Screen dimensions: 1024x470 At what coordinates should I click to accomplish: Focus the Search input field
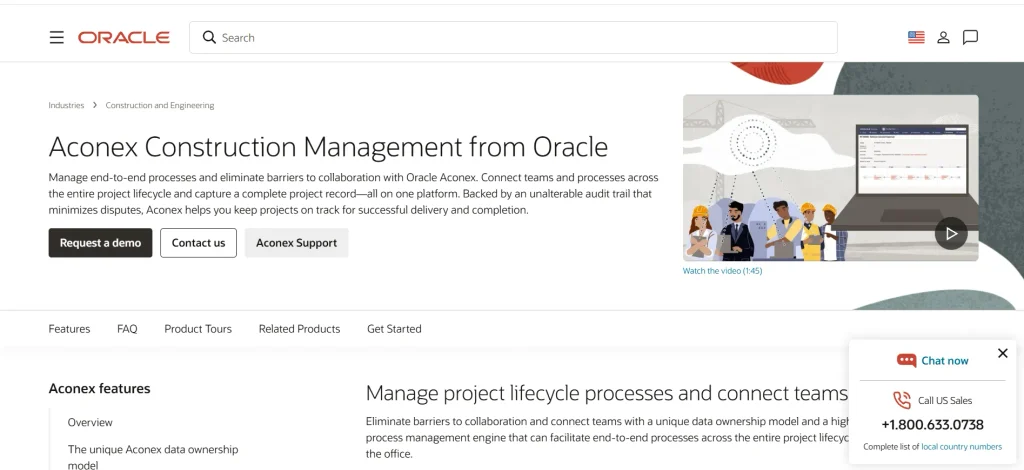(x=513, y=37)
